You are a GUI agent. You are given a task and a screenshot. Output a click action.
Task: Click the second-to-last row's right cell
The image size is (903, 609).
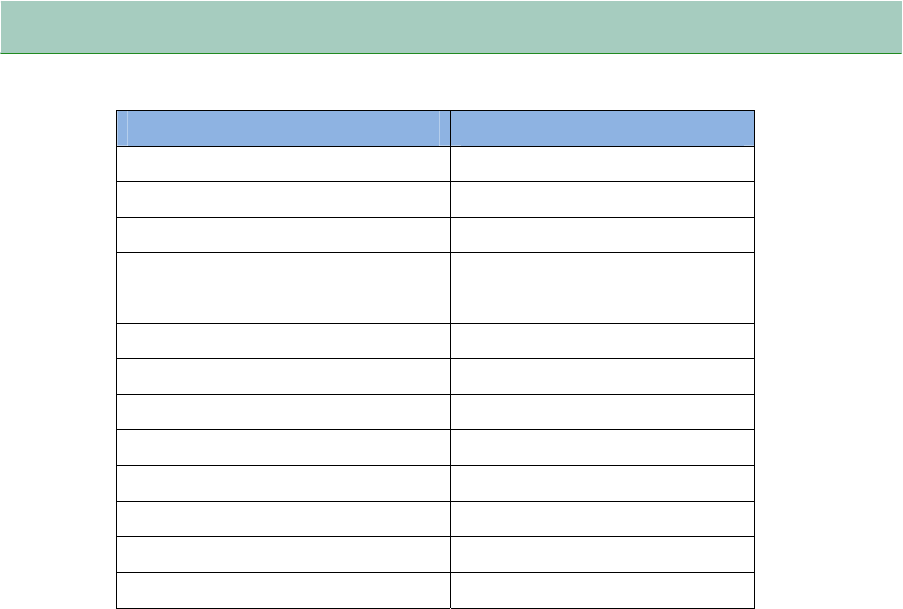[x=602, y=554]
